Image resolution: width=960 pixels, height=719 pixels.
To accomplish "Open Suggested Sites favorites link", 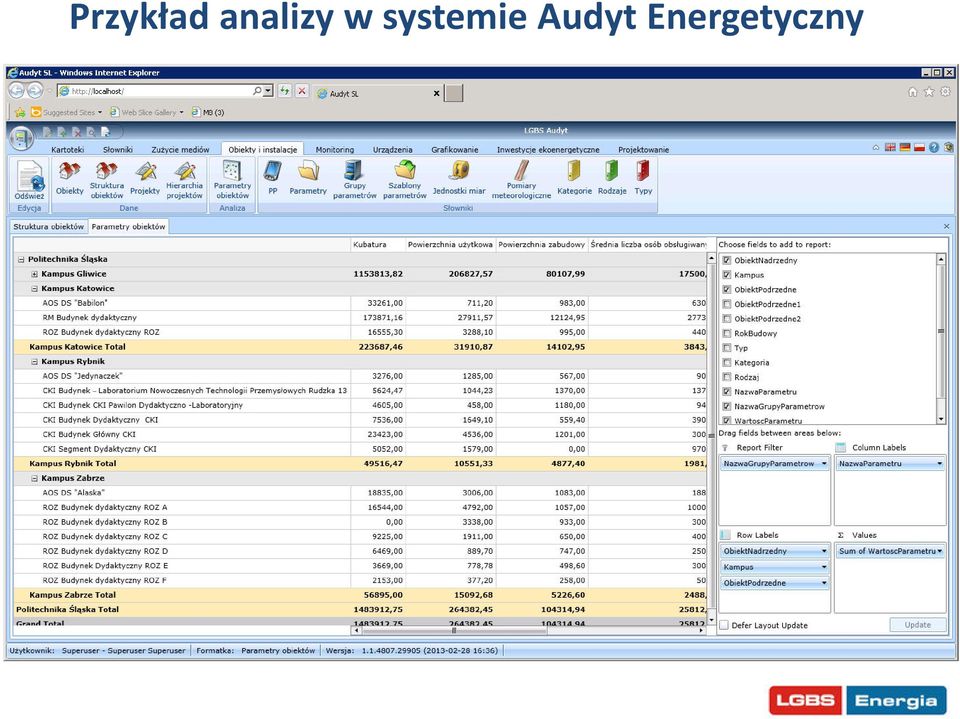I will [x=67, y=113].
